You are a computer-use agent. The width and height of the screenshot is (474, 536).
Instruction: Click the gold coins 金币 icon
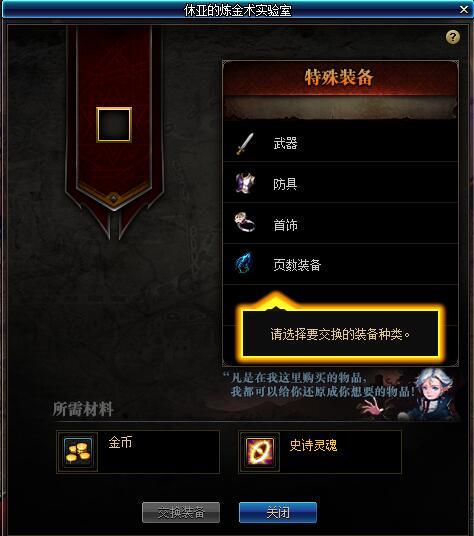(x=78, y=452)
